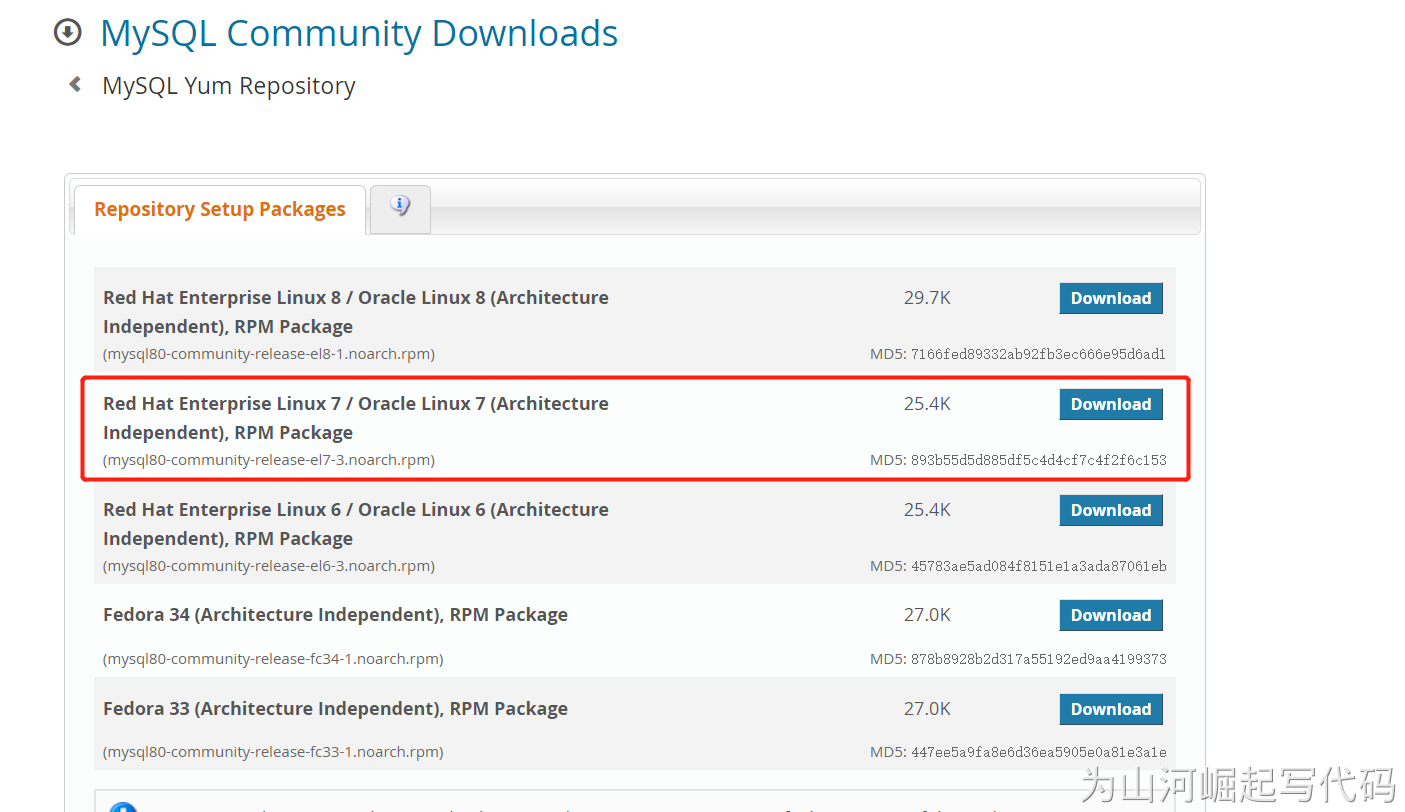Click the download circle icon beside page title

tap(67, 33)
